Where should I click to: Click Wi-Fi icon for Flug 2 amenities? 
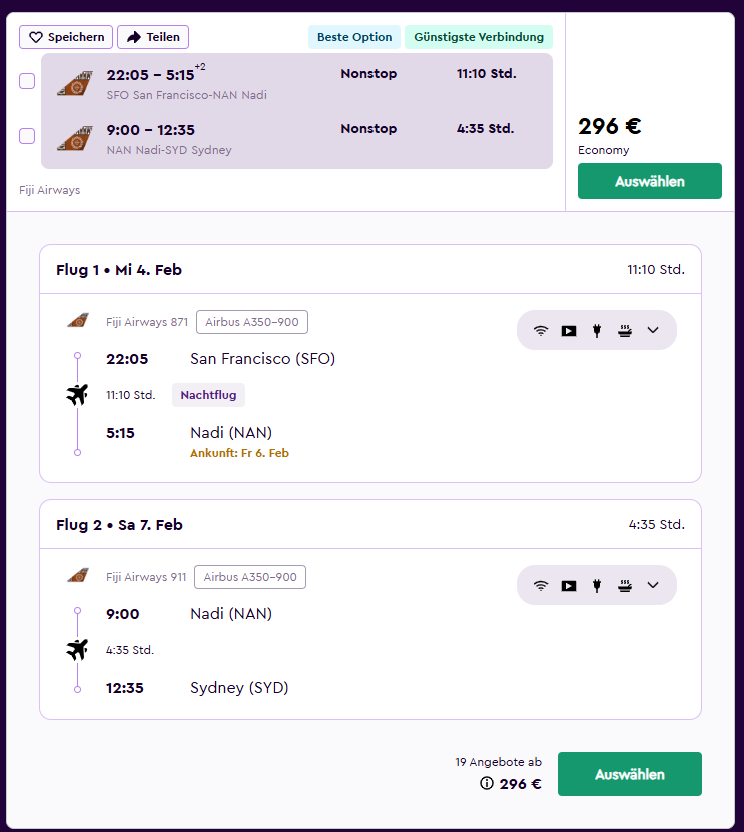click(x=541, y=585)
